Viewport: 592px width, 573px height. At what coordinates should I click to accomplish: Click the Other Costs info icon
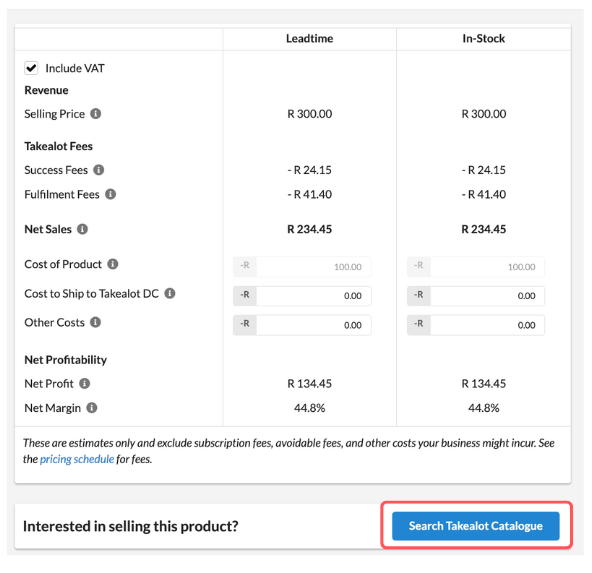(95, 322)
